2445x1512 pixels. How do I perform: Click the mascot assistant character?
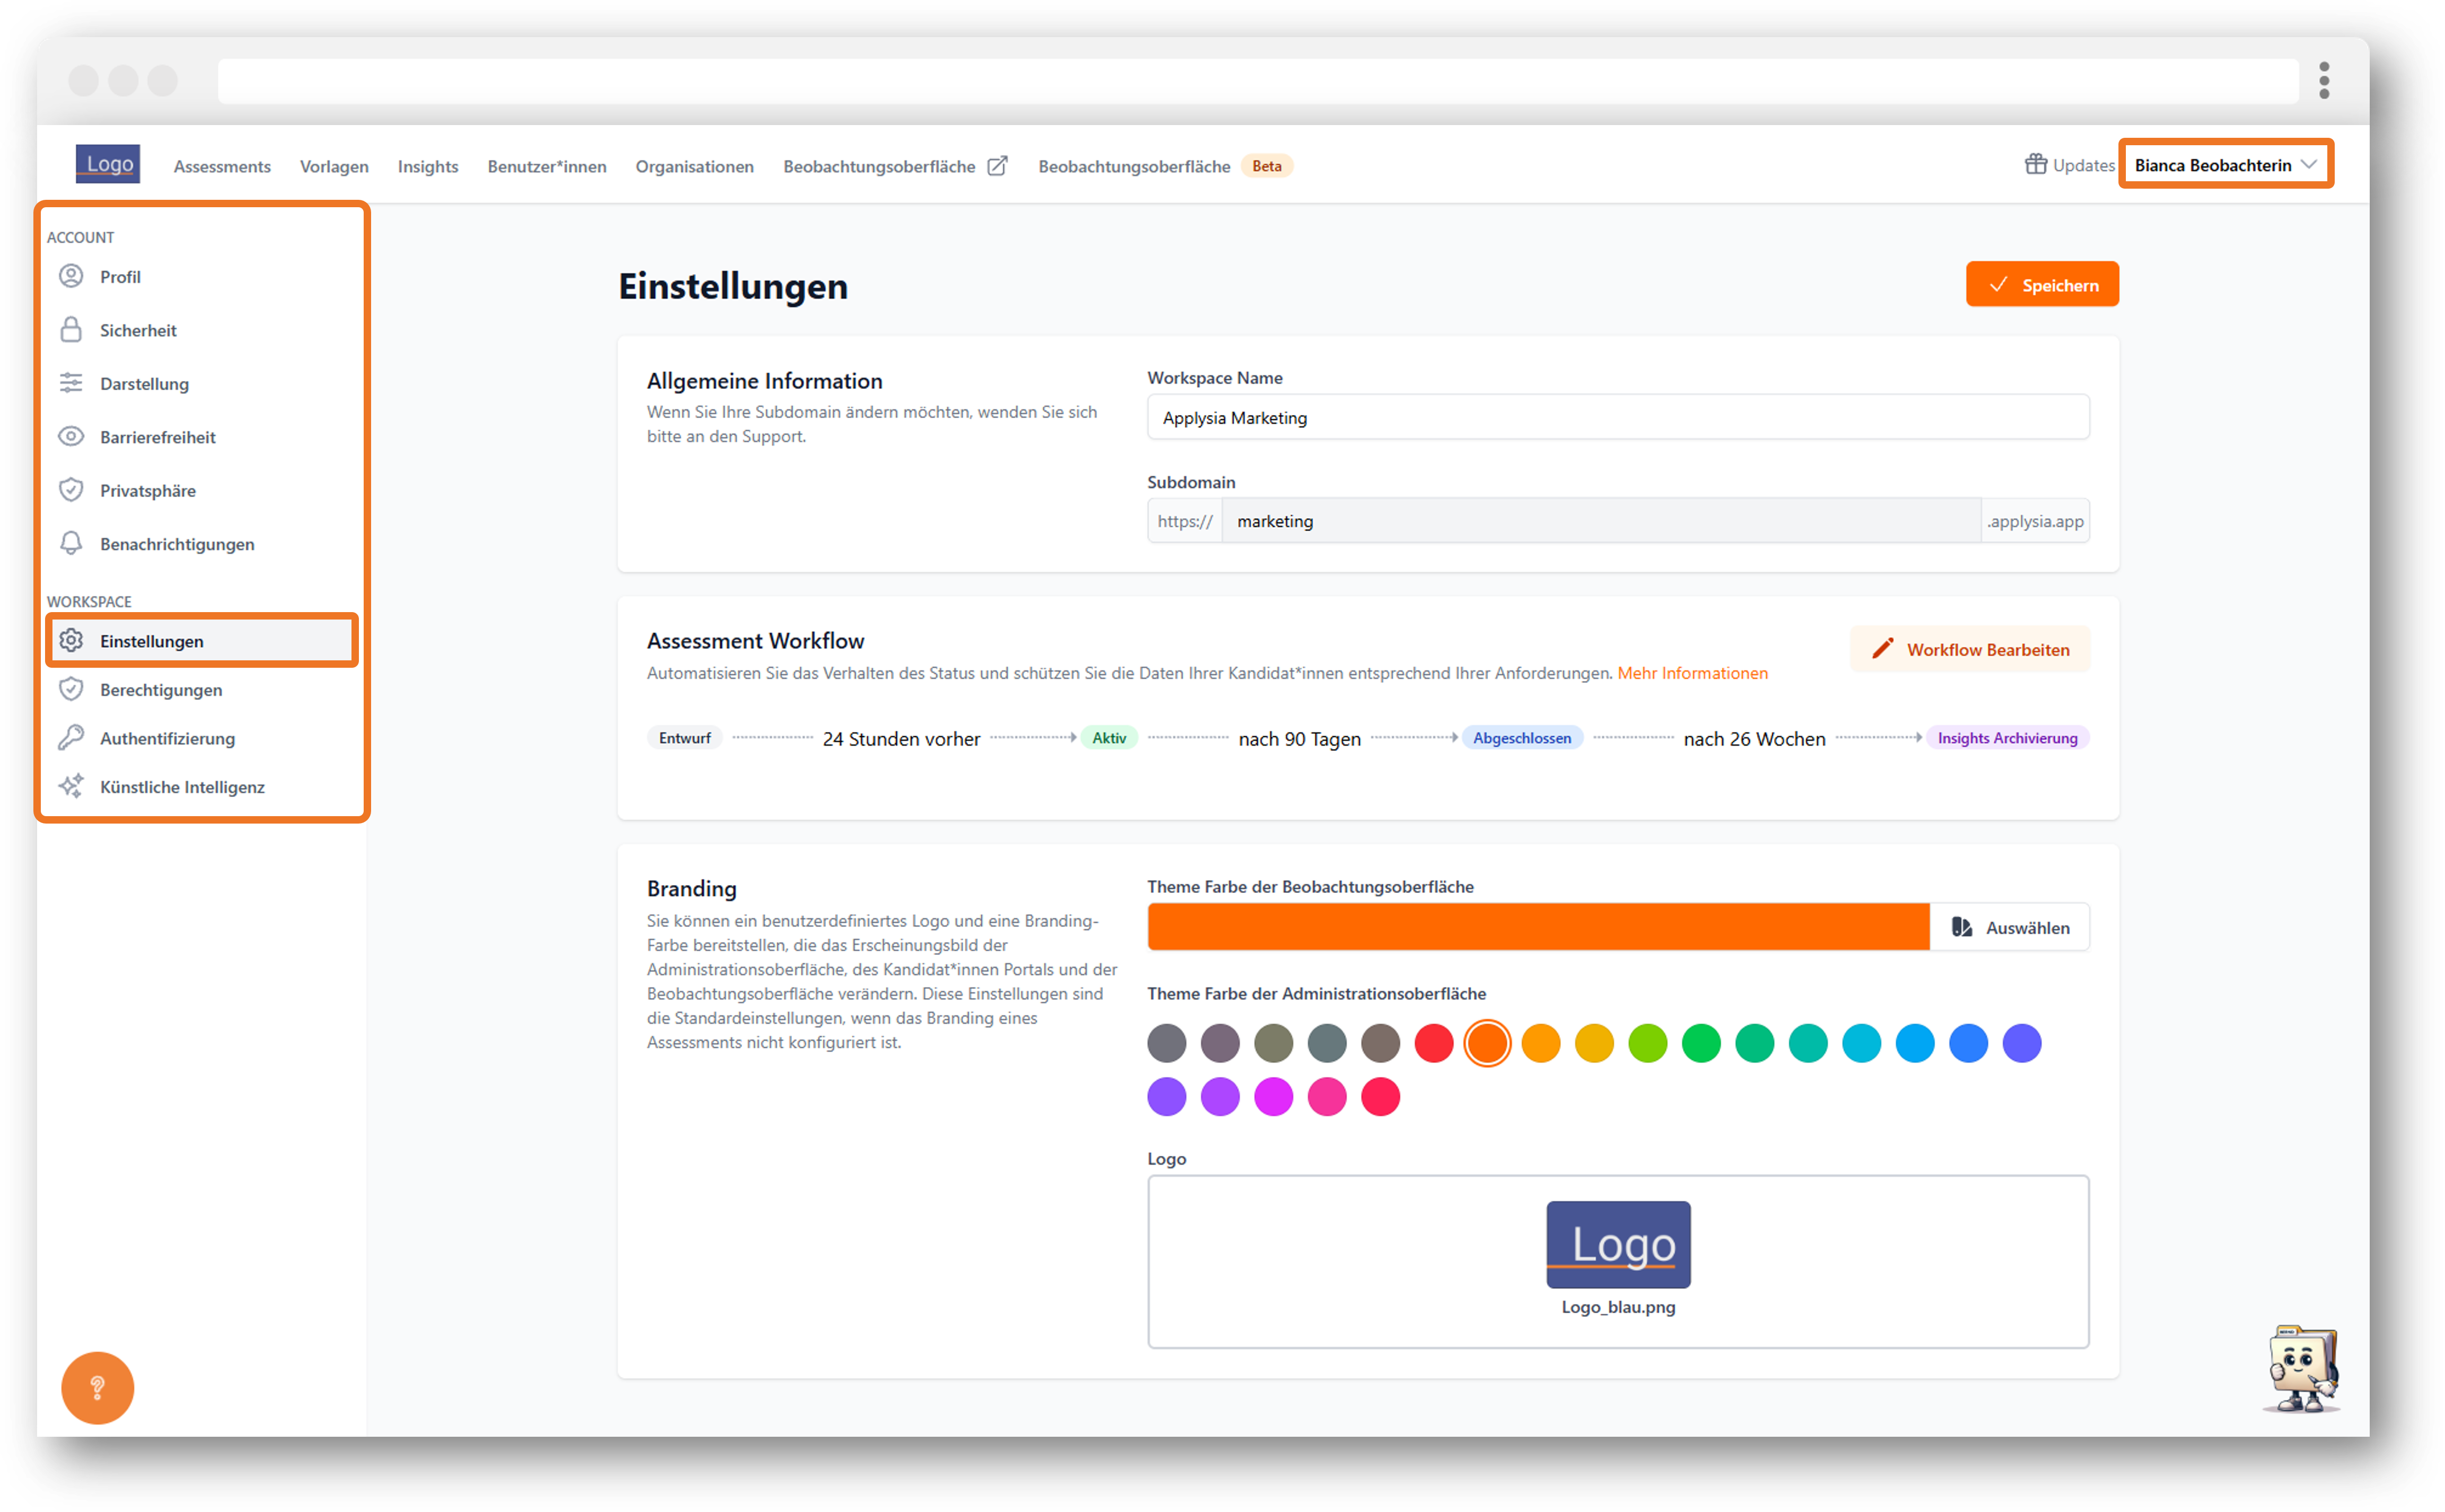[x=2302, y=1368]
